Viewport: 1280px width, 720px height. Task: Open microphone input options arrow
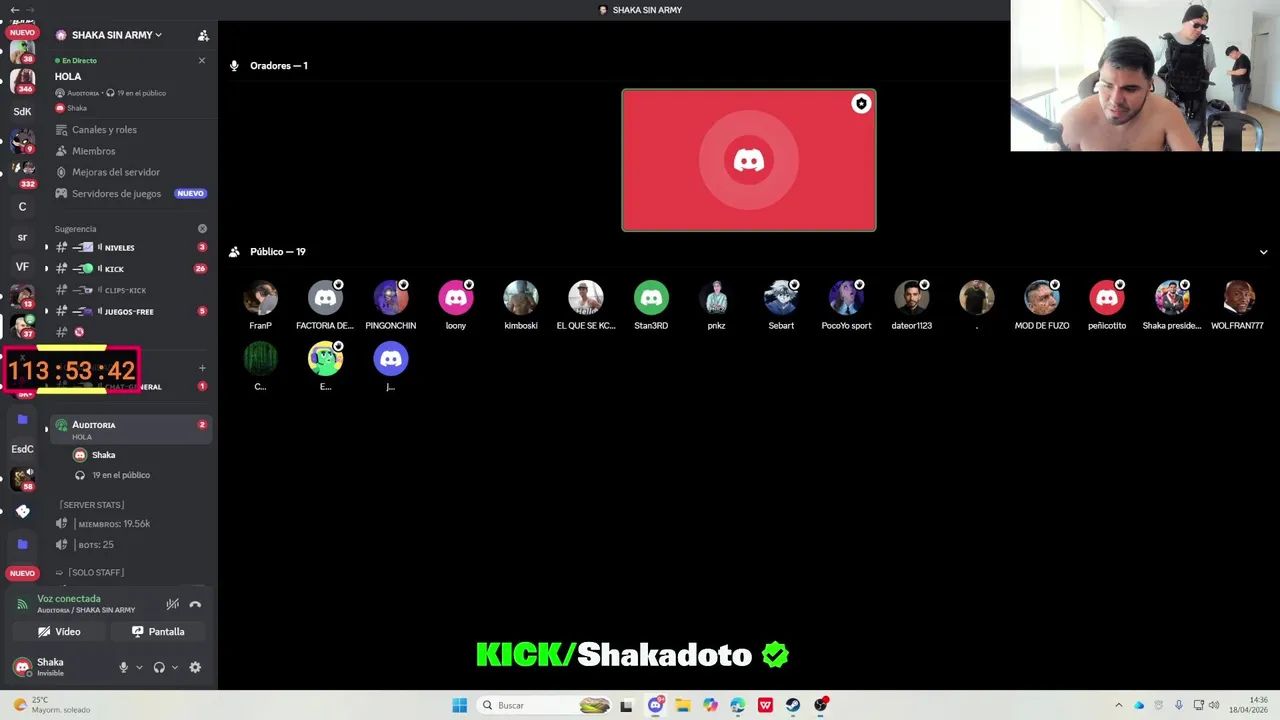click(139, 667)
